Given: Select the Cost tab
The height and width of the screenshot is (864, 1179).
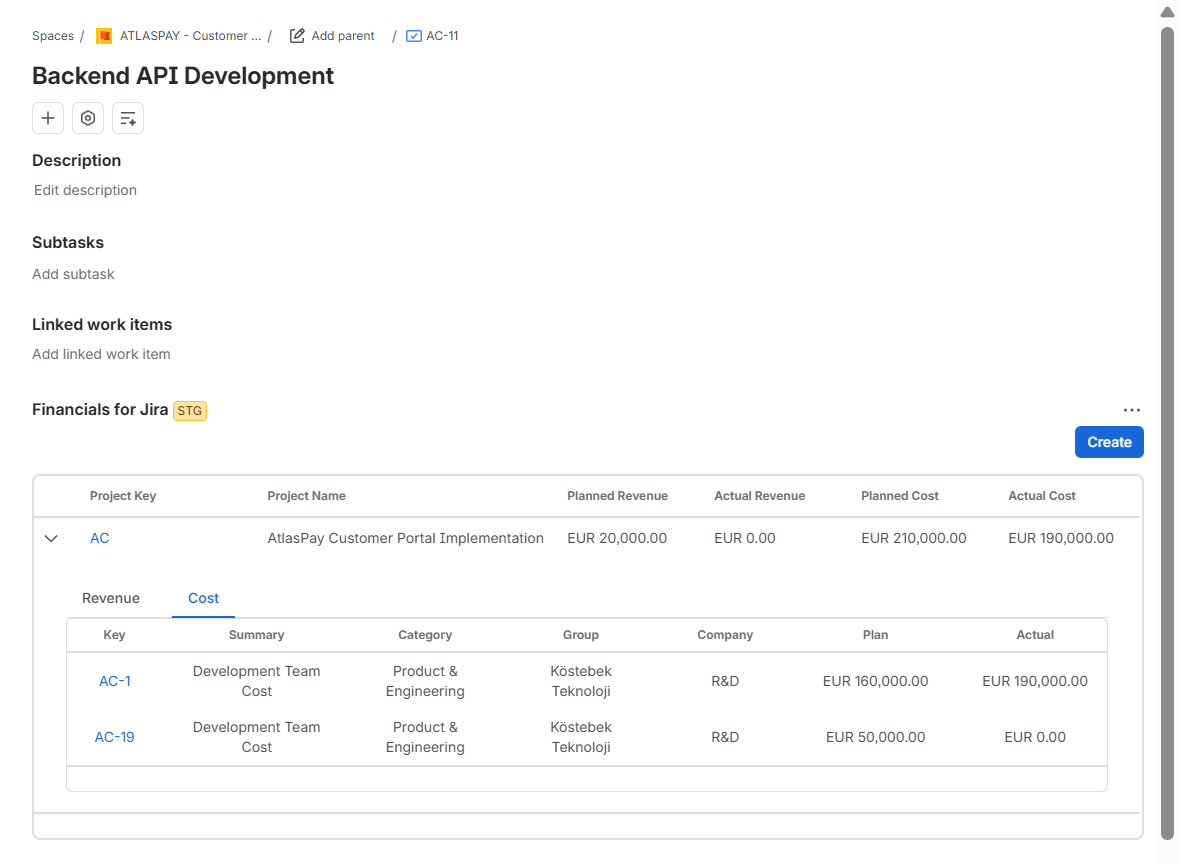Looking at the screenshot, I should coord(203,599).
